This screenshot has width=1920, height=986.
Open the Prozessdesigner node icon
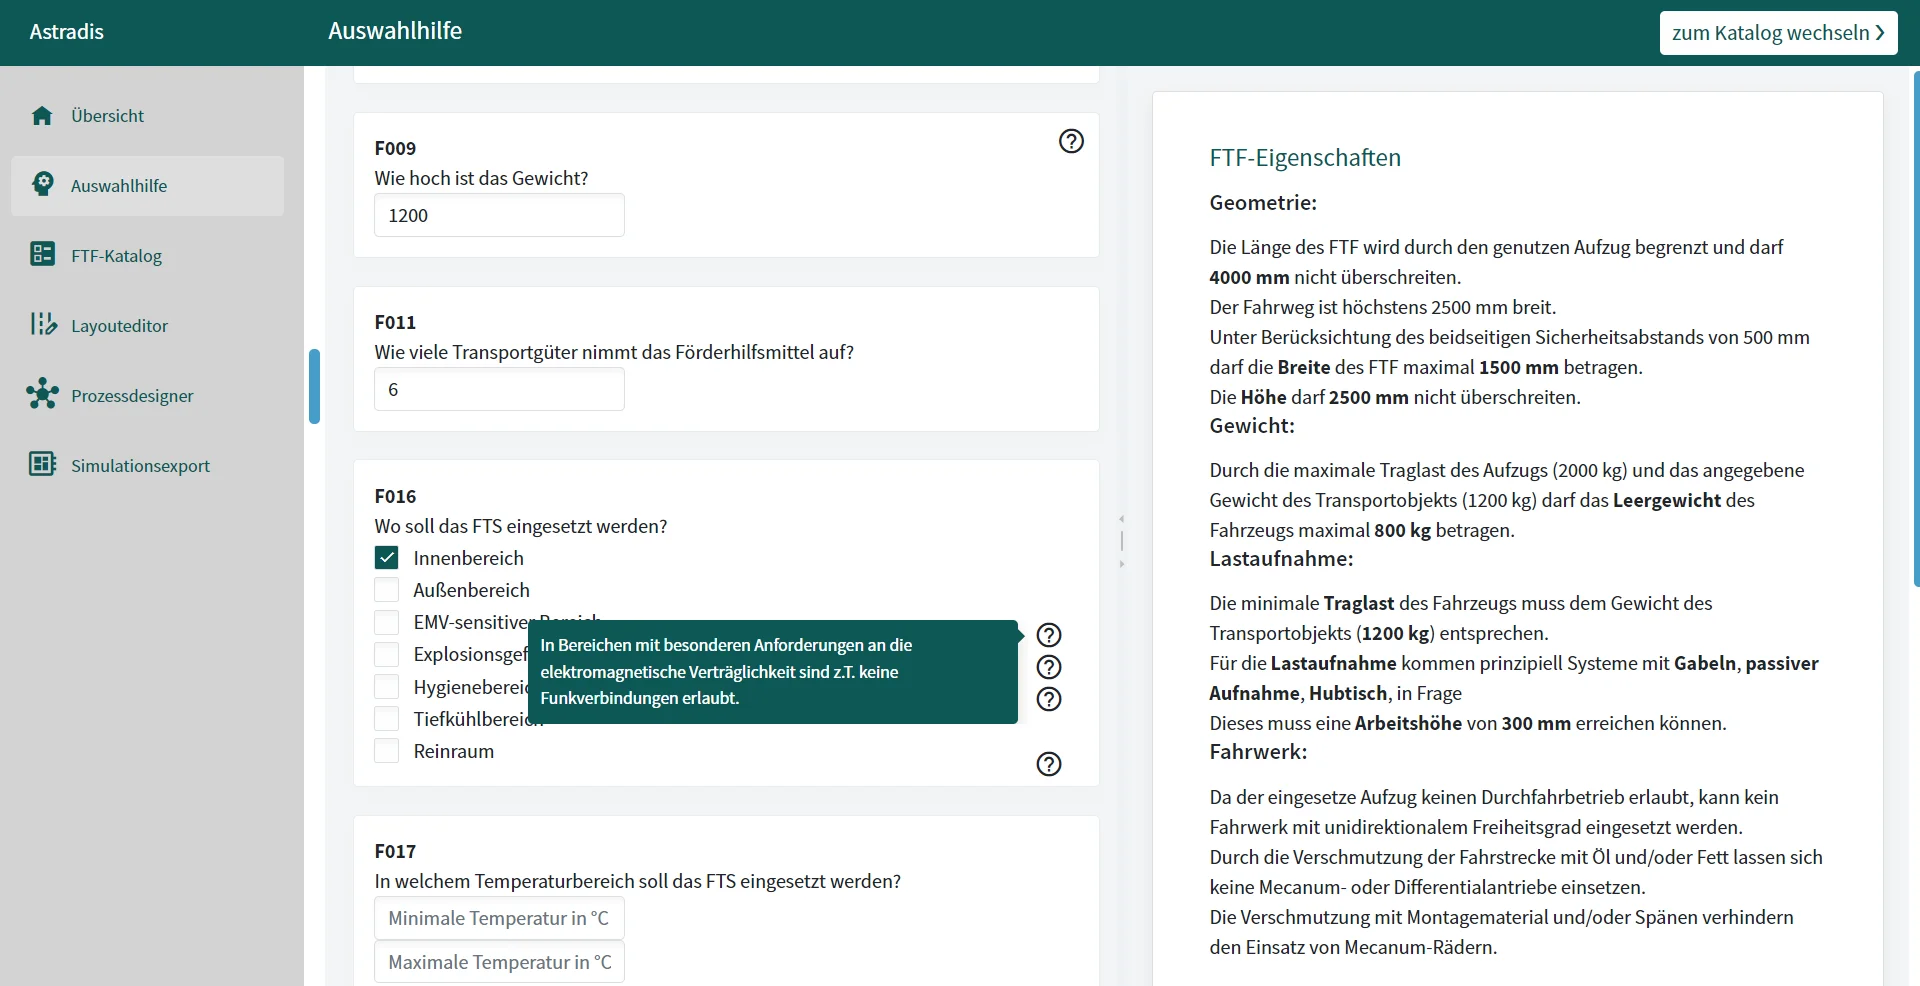pyautogui.click(x=42, y=395)
